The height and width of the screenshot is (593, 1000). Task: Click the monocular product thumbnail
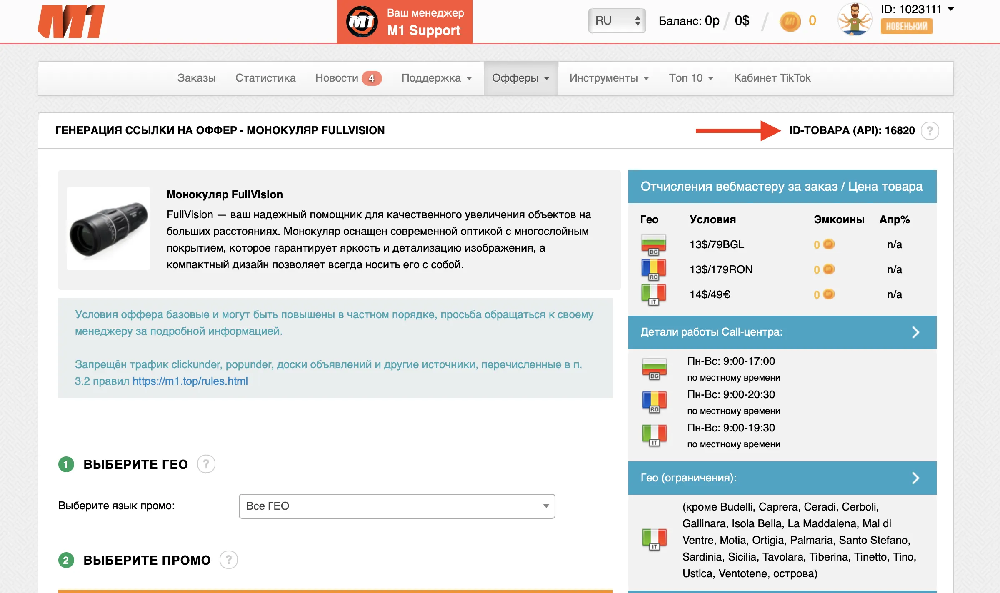click(108, 228)
